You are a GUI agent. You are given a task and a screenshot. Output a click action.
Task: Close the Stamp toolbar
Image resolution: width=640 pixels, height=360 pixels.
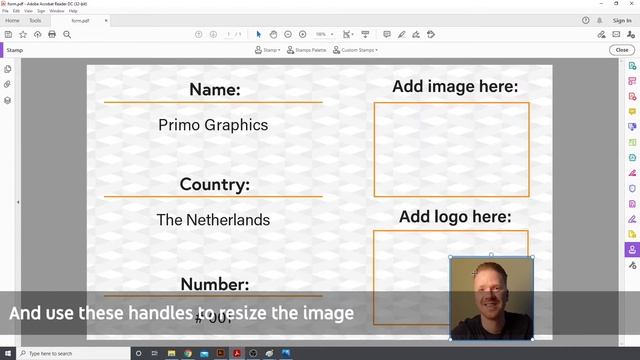click(622, 50)
